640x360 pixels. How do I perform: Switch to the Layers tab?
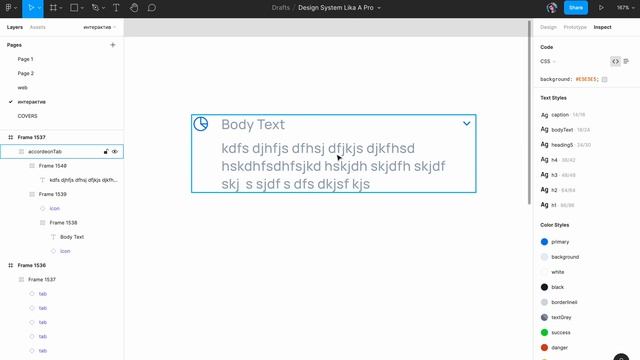[x=15, y=27]
